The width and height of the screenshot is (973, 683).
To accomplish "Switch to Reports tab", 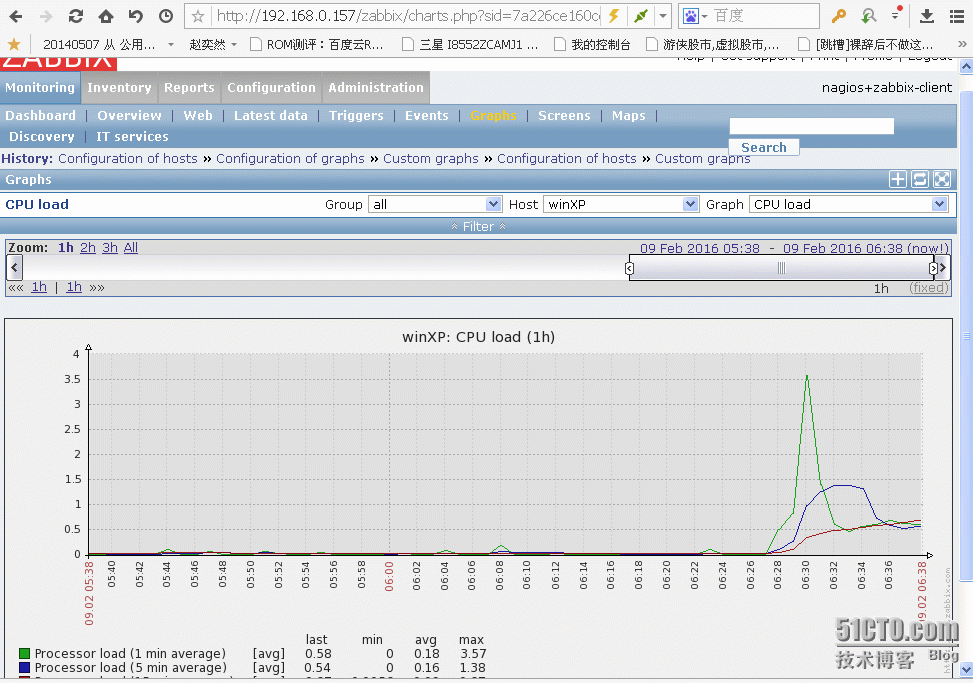I will click(x=189, y=87).
